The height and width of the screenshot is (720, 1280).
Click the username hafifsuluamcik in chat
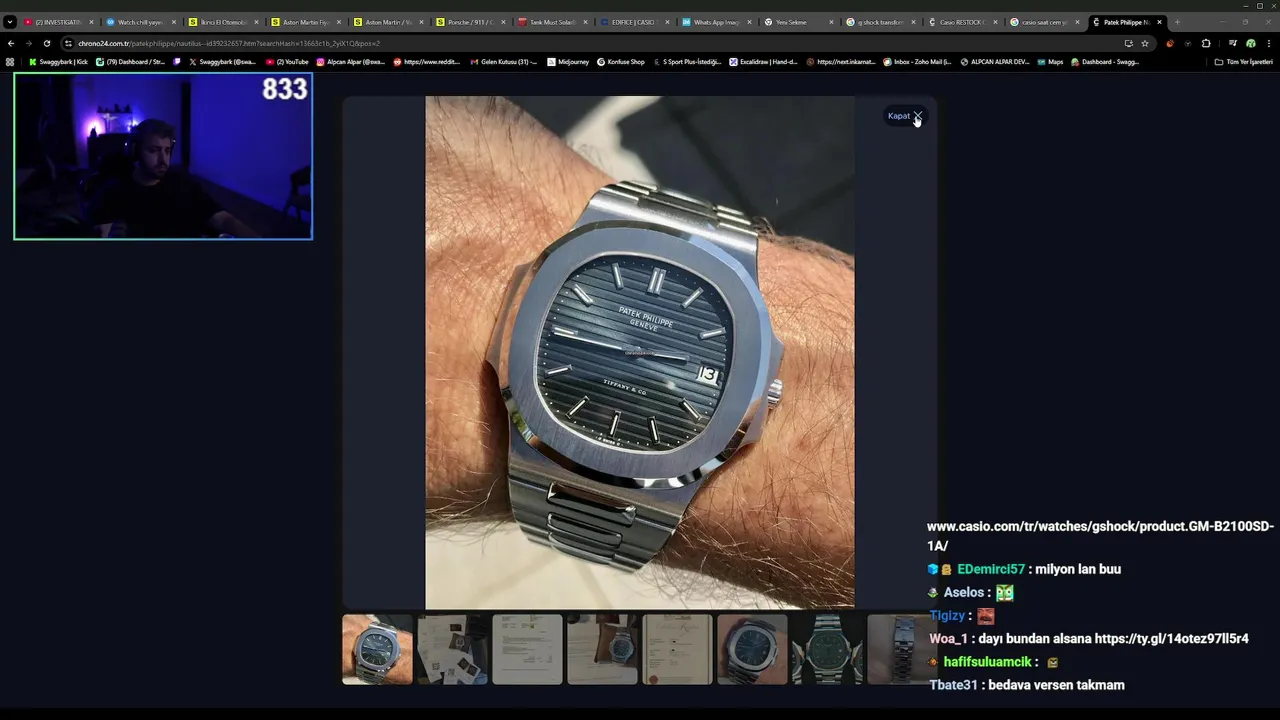987,662
